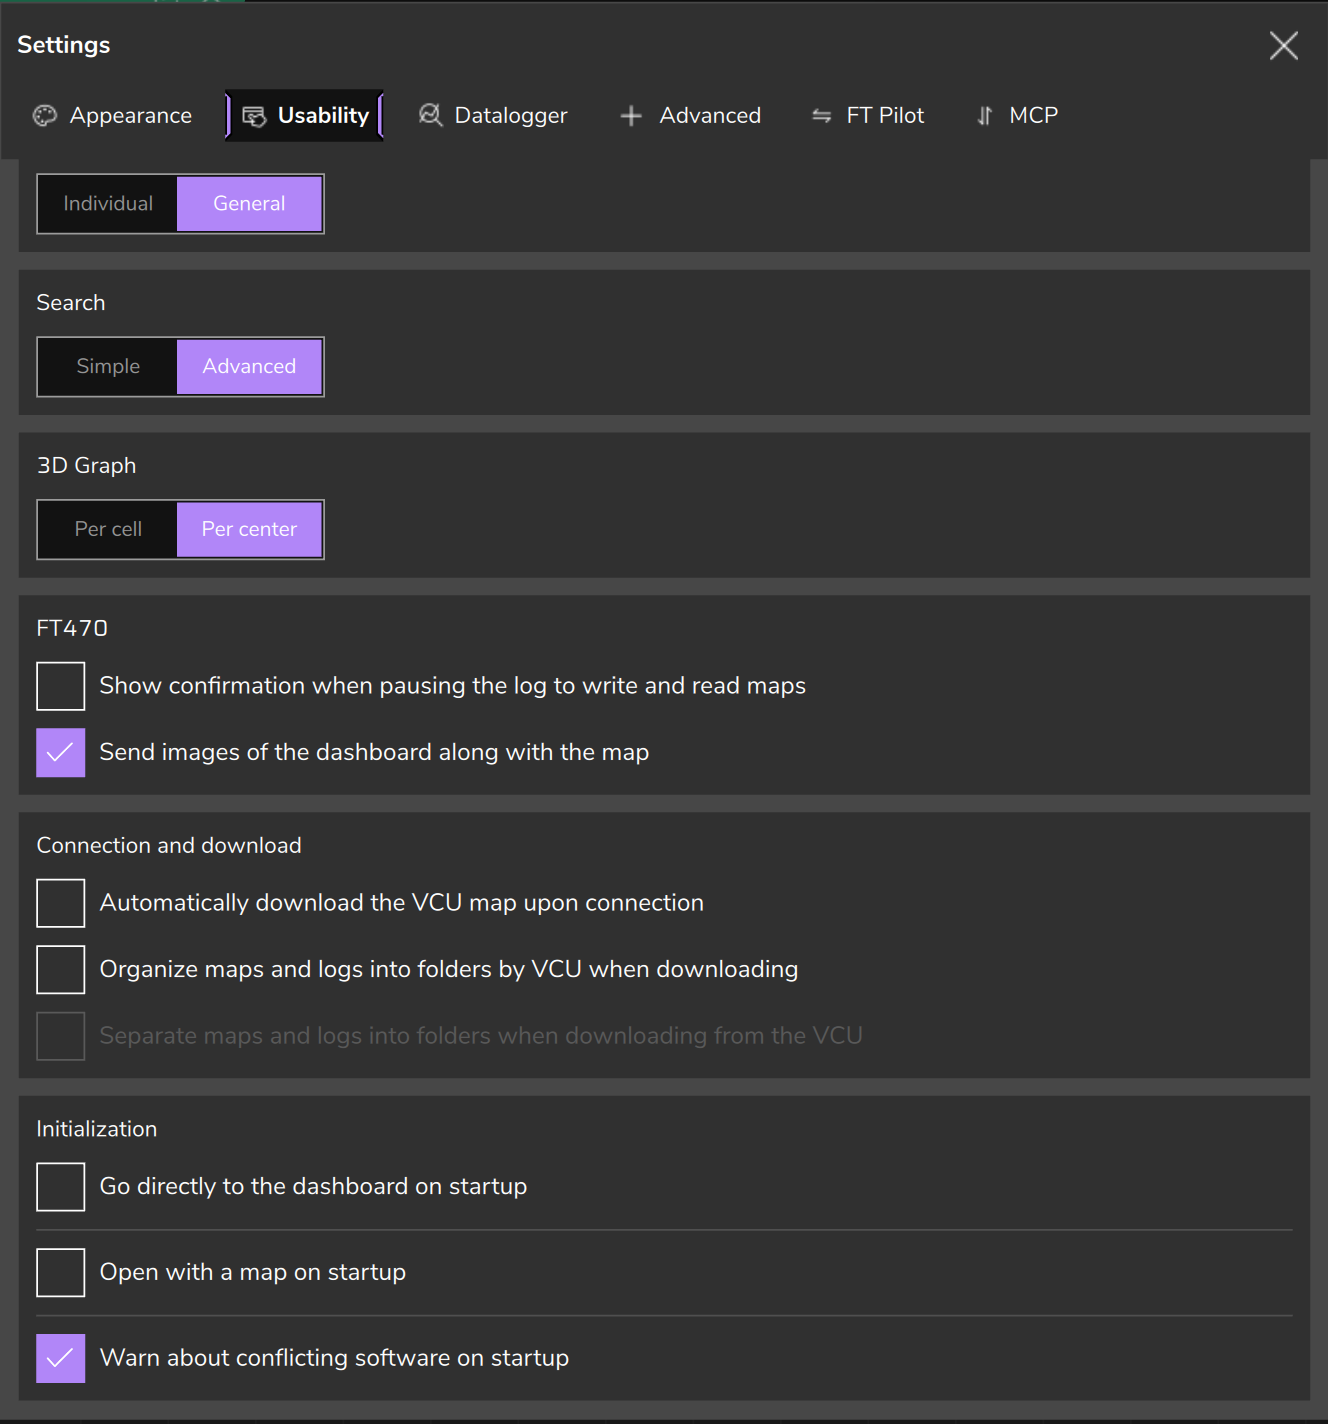
Task: Set 3D Graph to Per center
Action: [249, 530]
